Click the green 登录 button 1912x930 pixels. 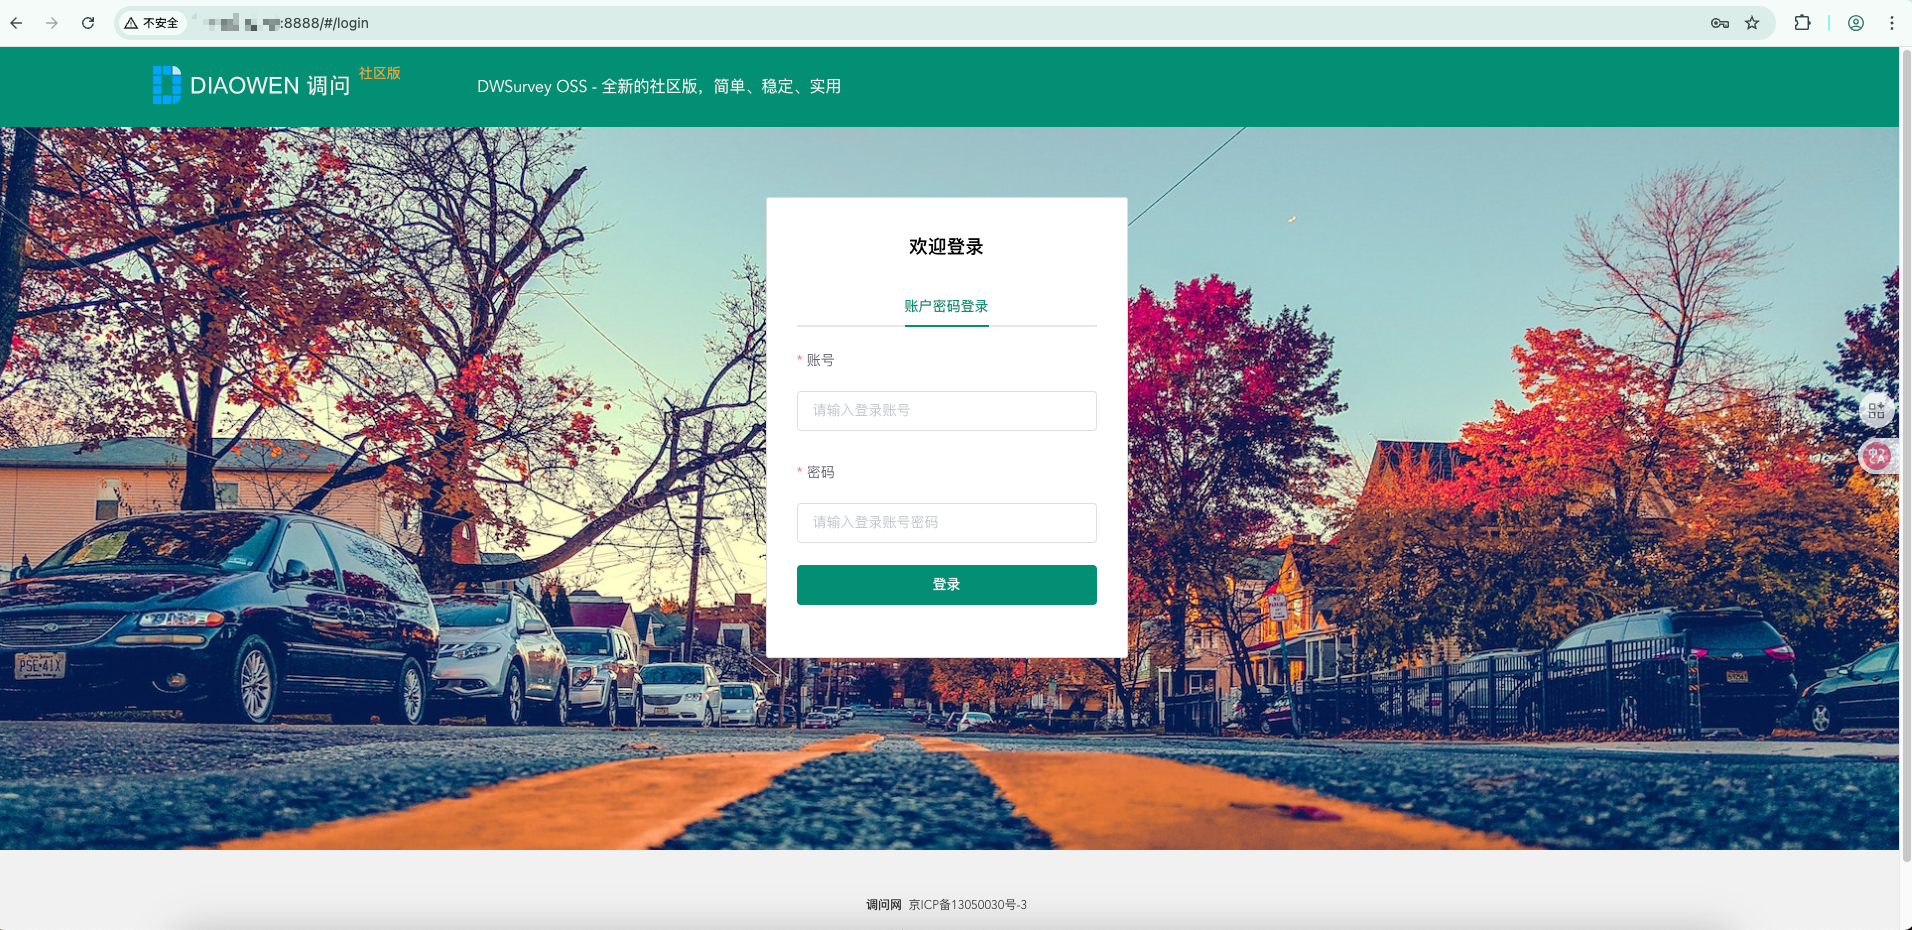(946, 585)
